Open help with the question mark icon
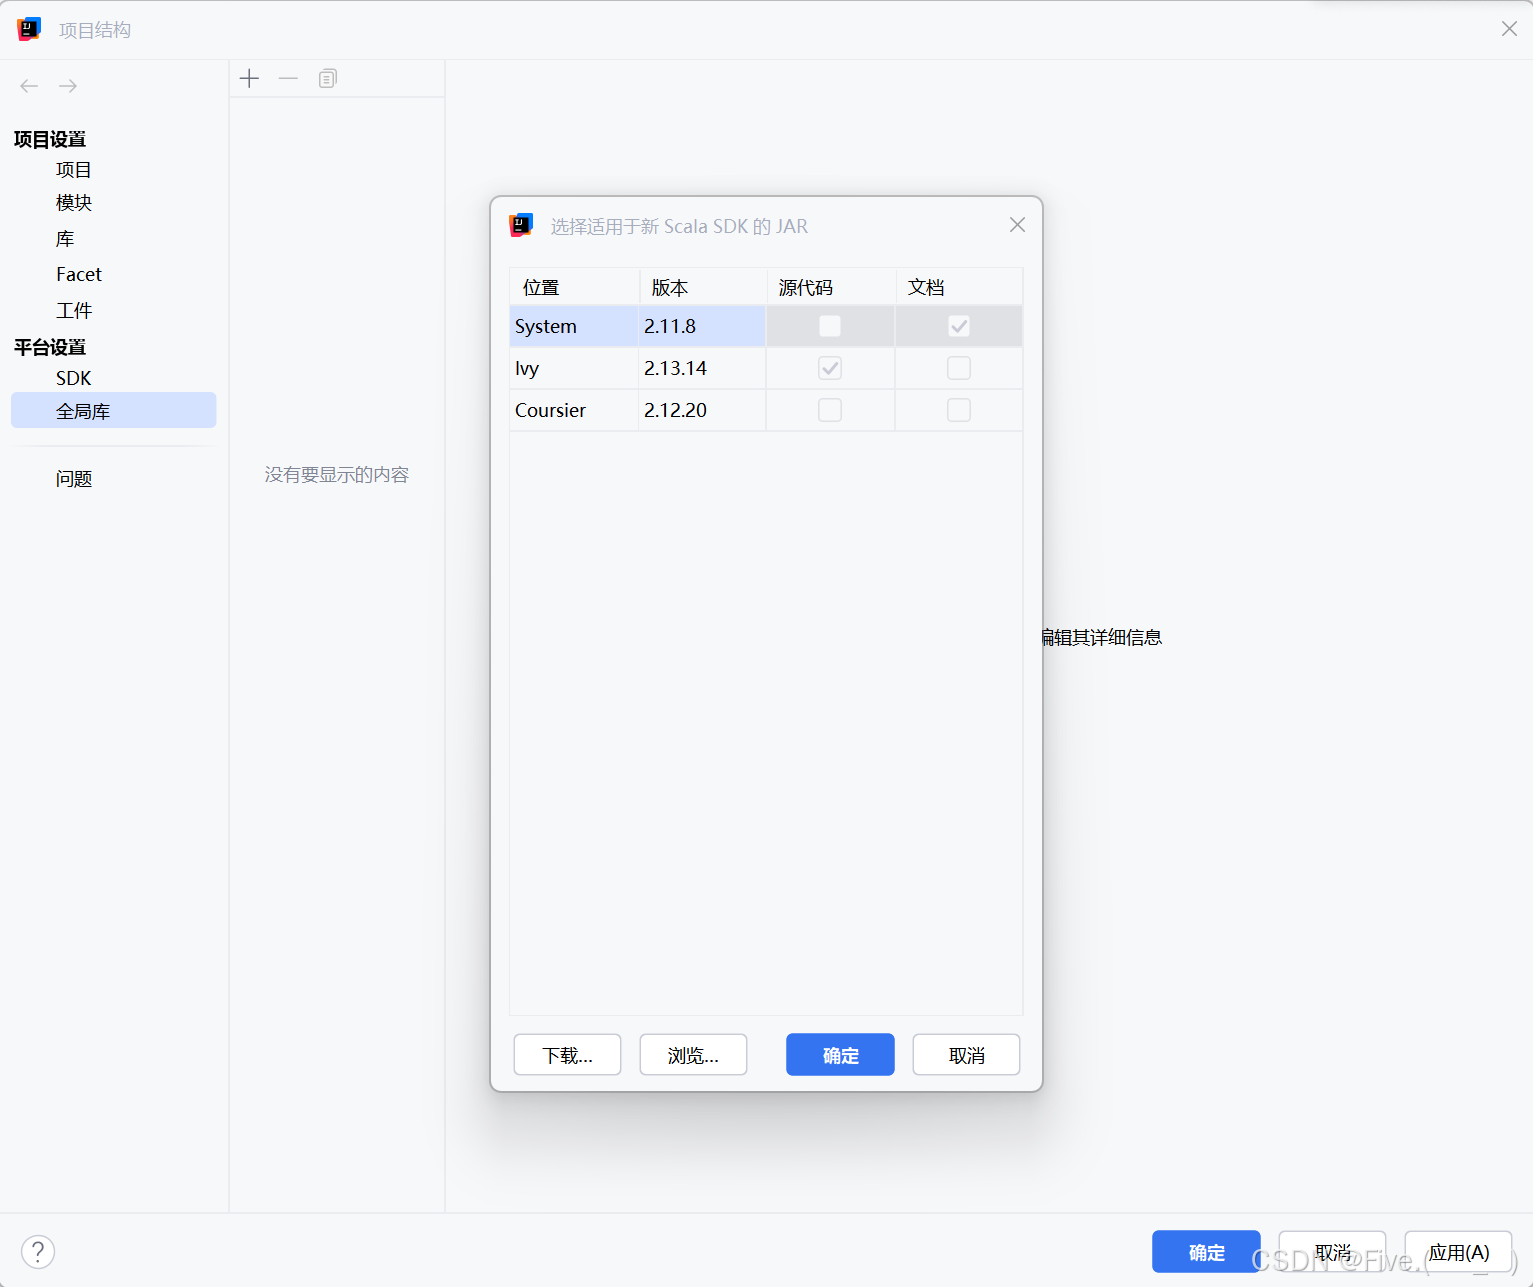 (x=38, y=1251)
